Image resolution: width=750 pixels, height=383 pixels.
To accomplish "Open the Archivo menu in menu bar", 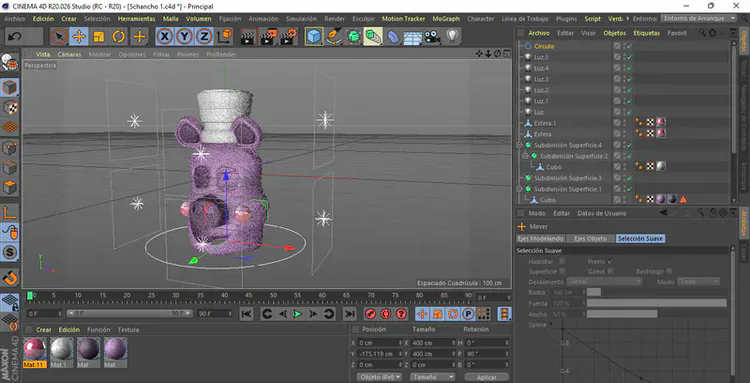I will (15, 19).
